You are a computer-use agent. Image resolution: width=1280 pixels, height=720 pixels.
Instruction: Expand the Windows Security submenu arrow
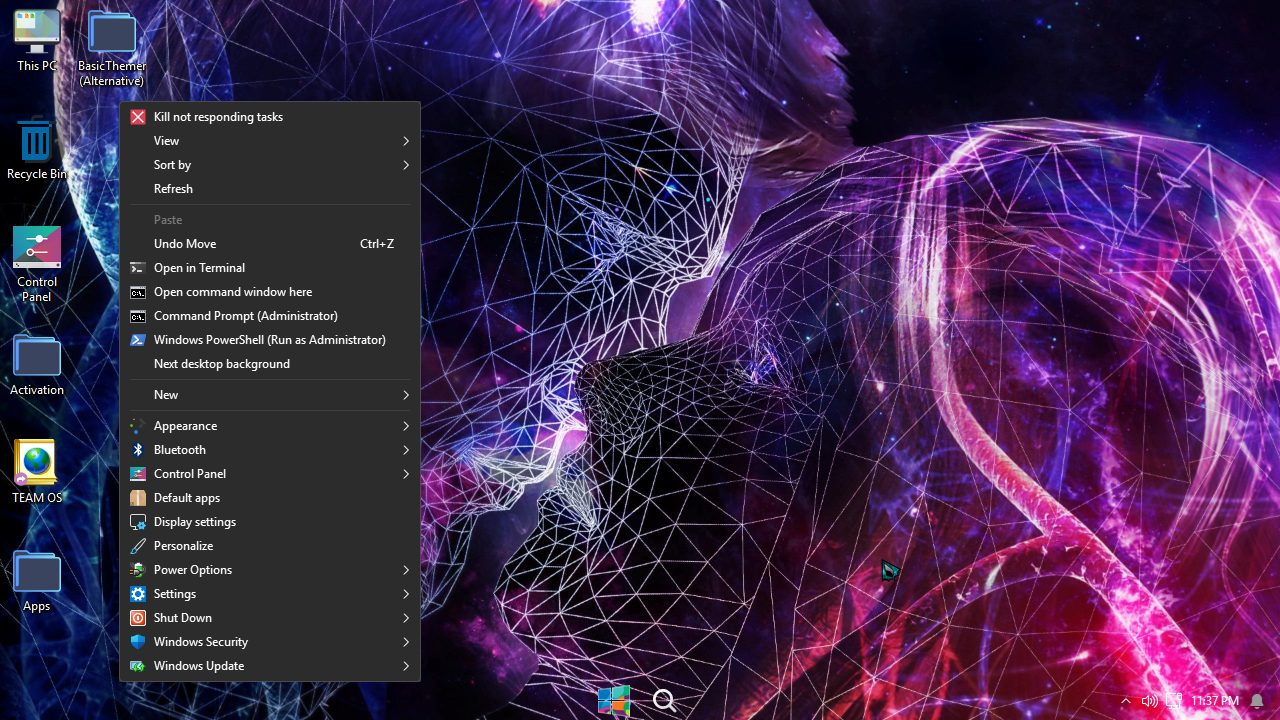[406, 642]
